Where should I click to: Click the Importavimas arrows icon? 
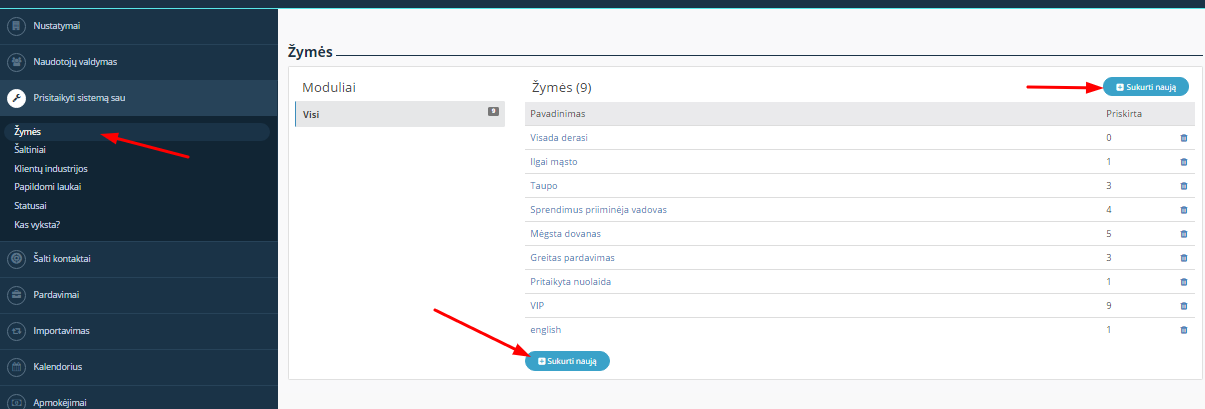point(16,331)
